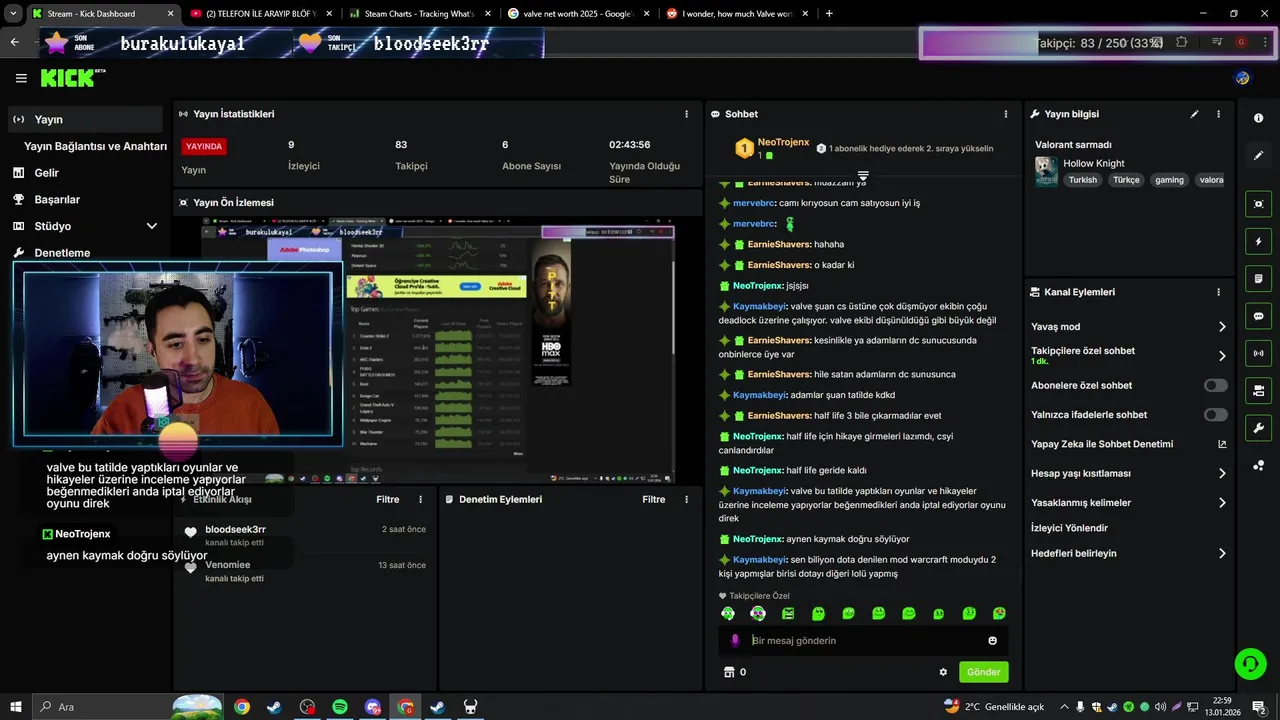Click the wrench icon in the right rail
This screenshot has width=1280, height=720.
[1258, 428]
